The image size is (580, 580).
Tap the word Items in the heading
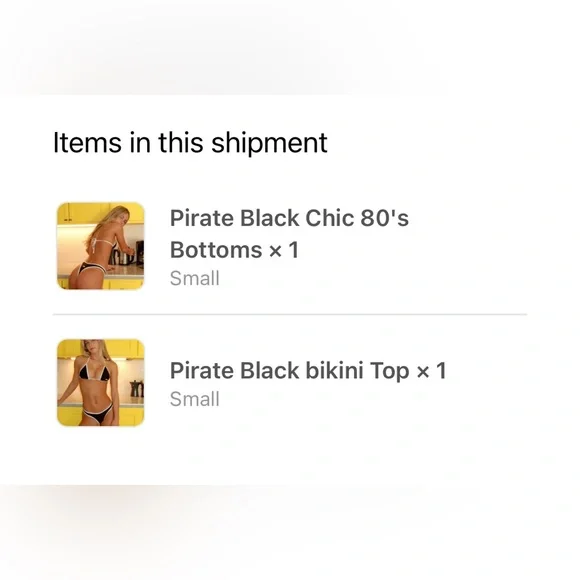pos(87,143)
